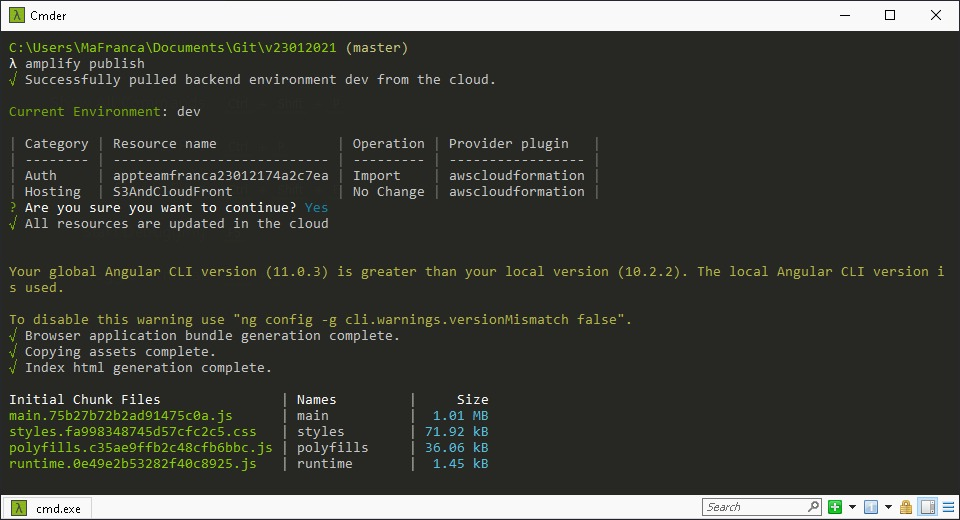Click runtime.0e49e2b53282f40c8925.js filename
Image resolution: width=960 pixels, height=520 pixels.
133,464
